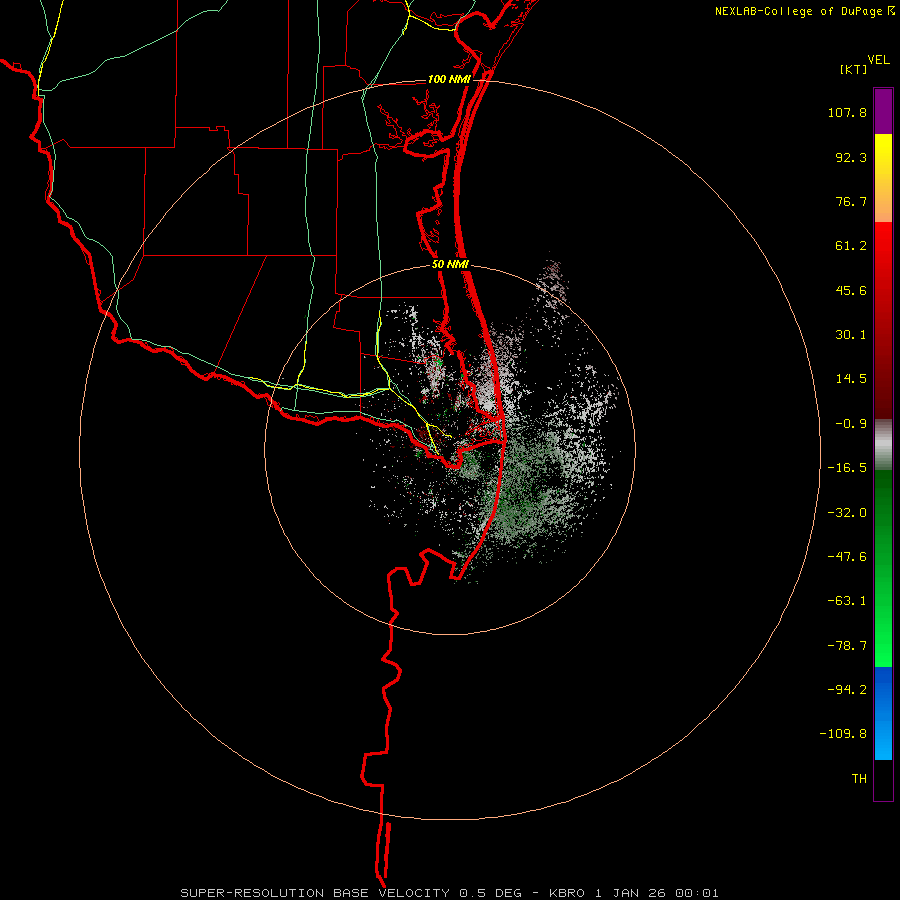This screenshot has height=900, width=900.
Task: Click the -109.8 velocity legend value
Action: (x=843, y=734)
